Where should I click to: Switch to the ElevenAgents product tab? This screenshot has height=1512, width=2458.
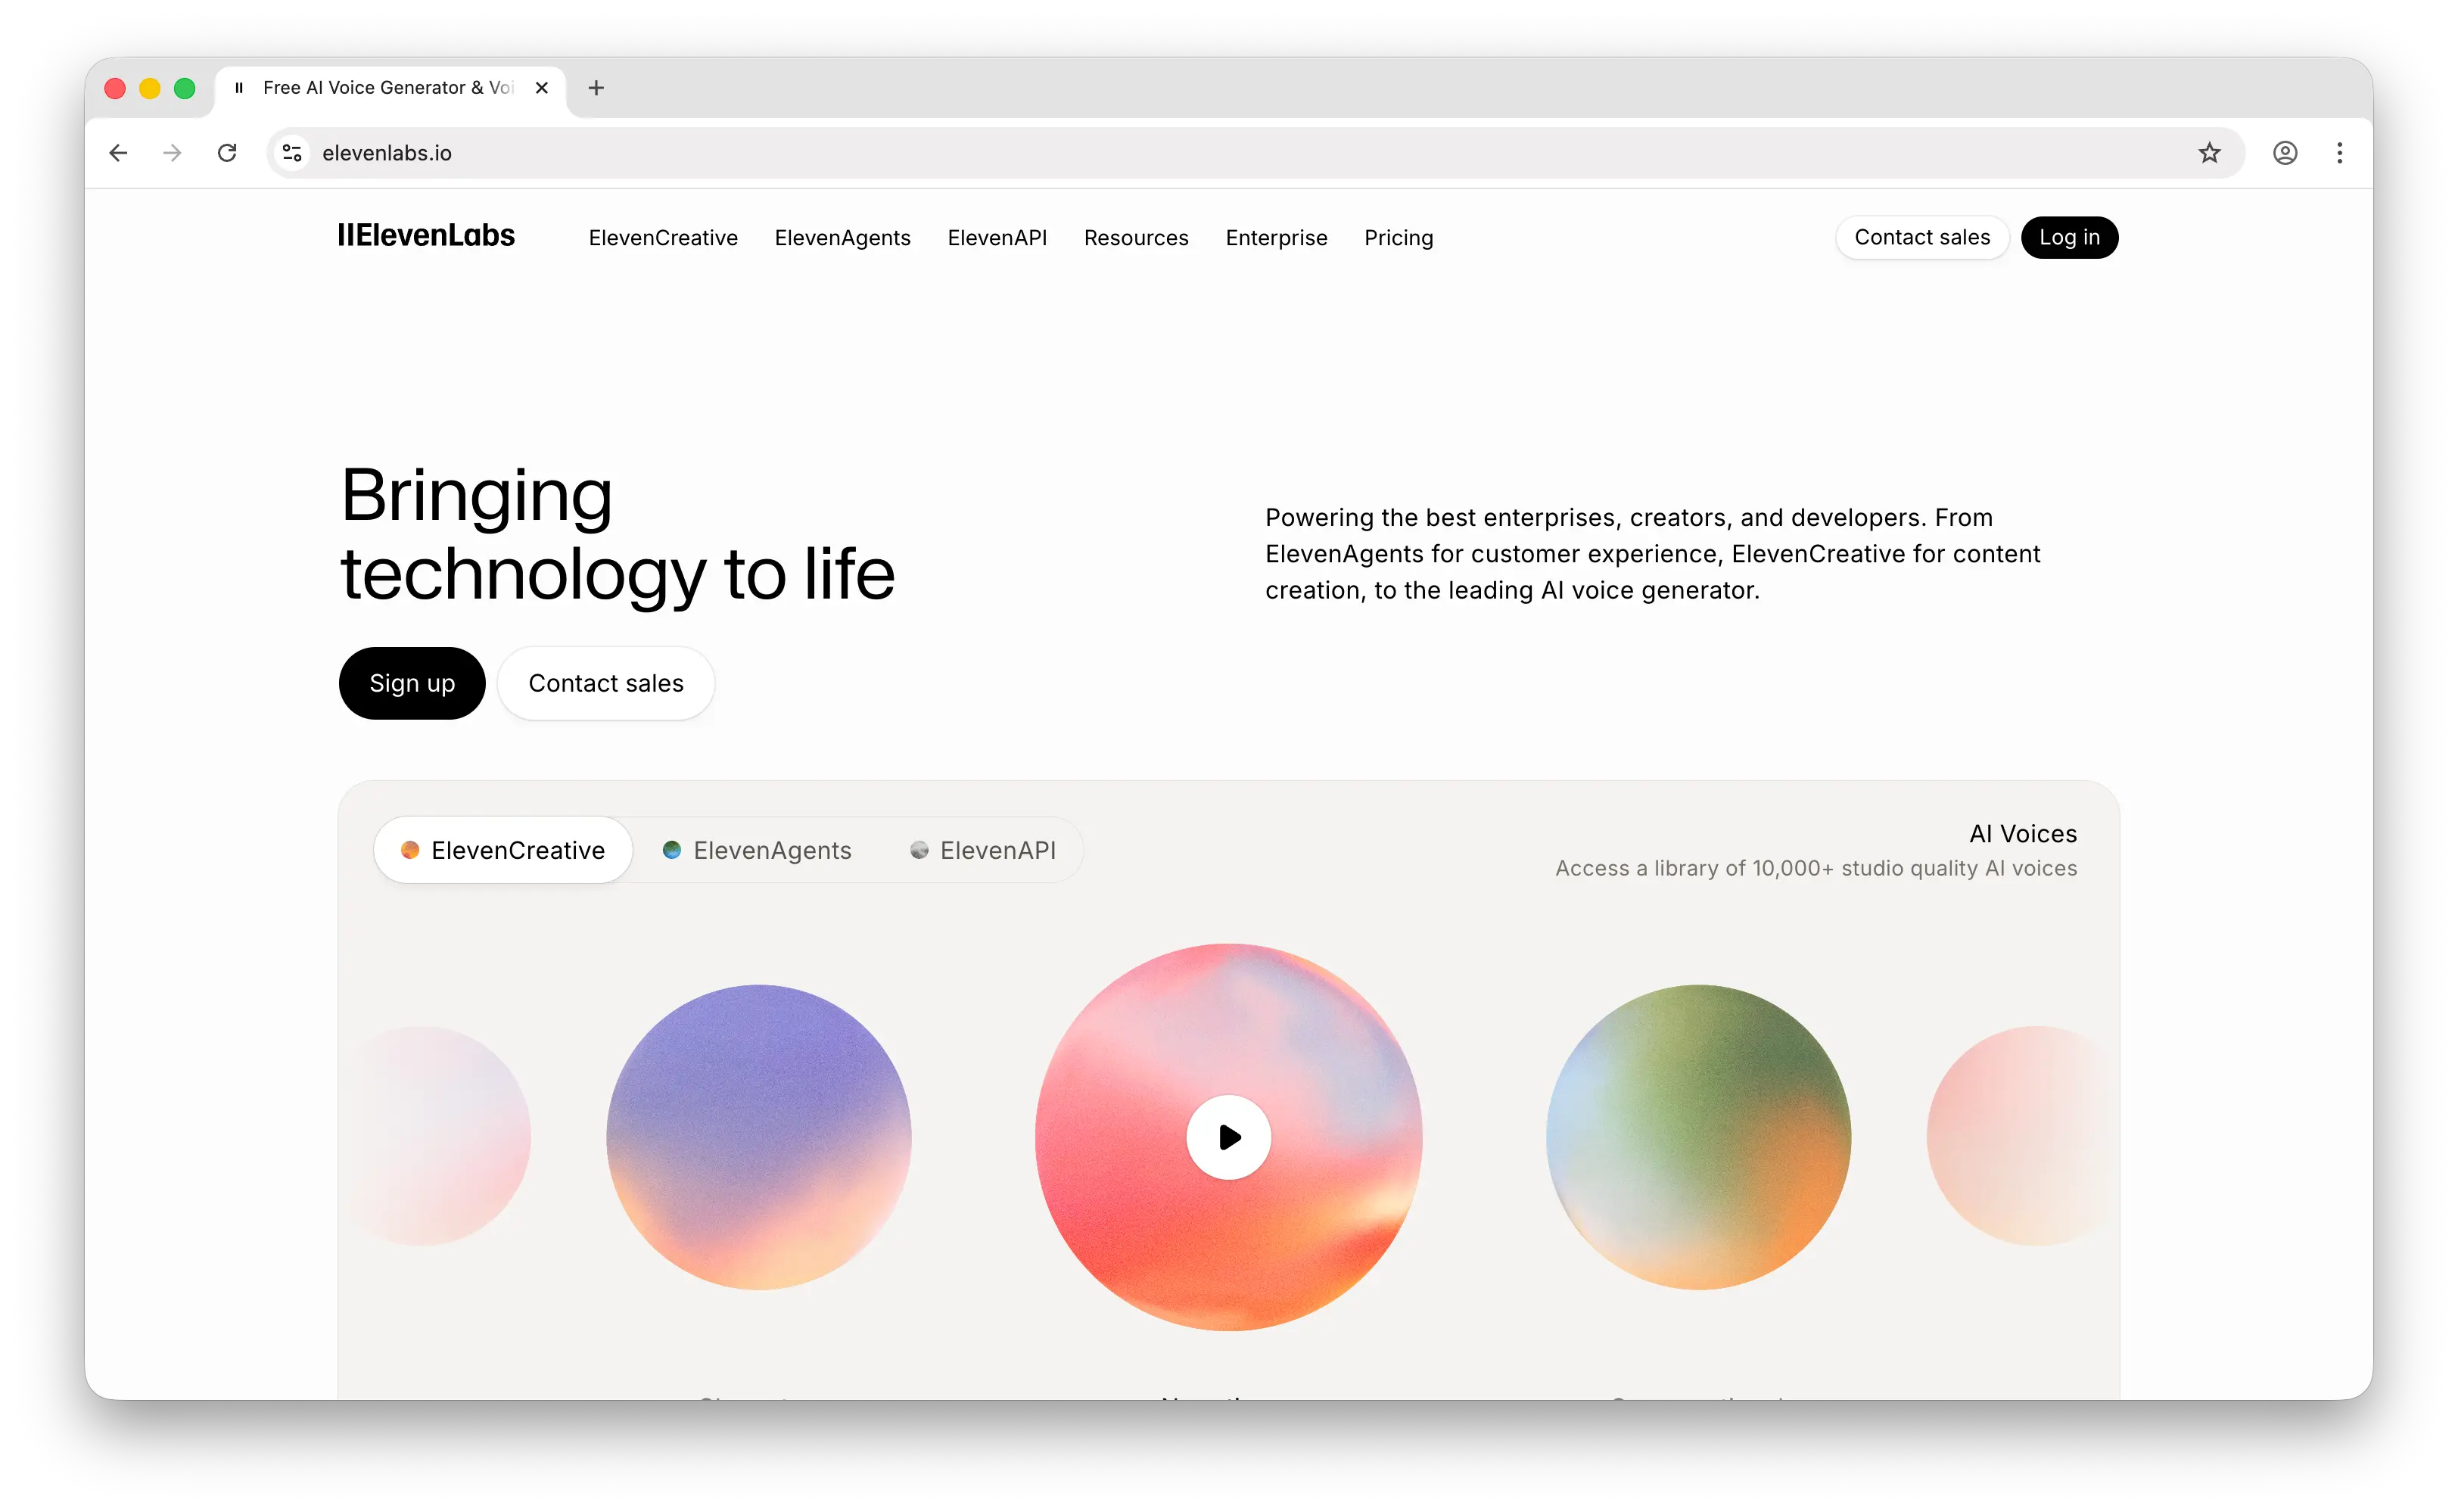click(757, 850)
